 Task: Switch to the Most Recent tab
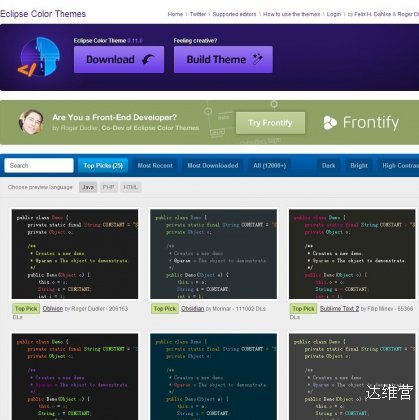coord(155,165)
